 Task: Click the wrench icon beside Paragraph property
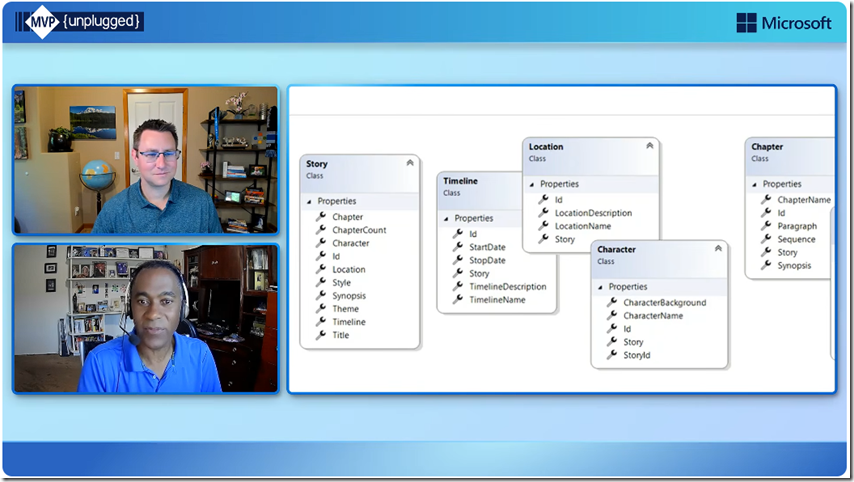click(766, 226)
